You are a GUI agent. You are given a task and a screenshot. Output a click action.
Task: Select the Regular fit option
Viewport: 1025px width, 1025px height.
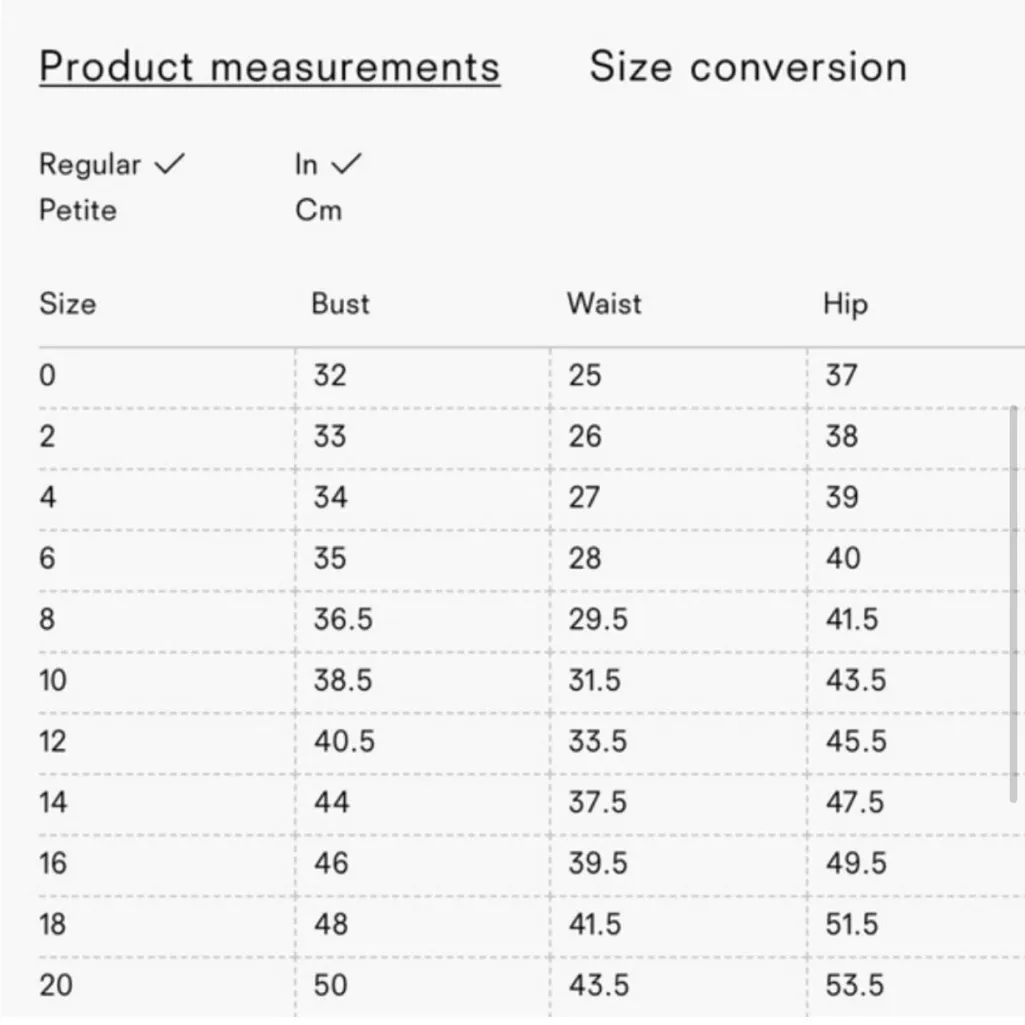coord(90,165)
